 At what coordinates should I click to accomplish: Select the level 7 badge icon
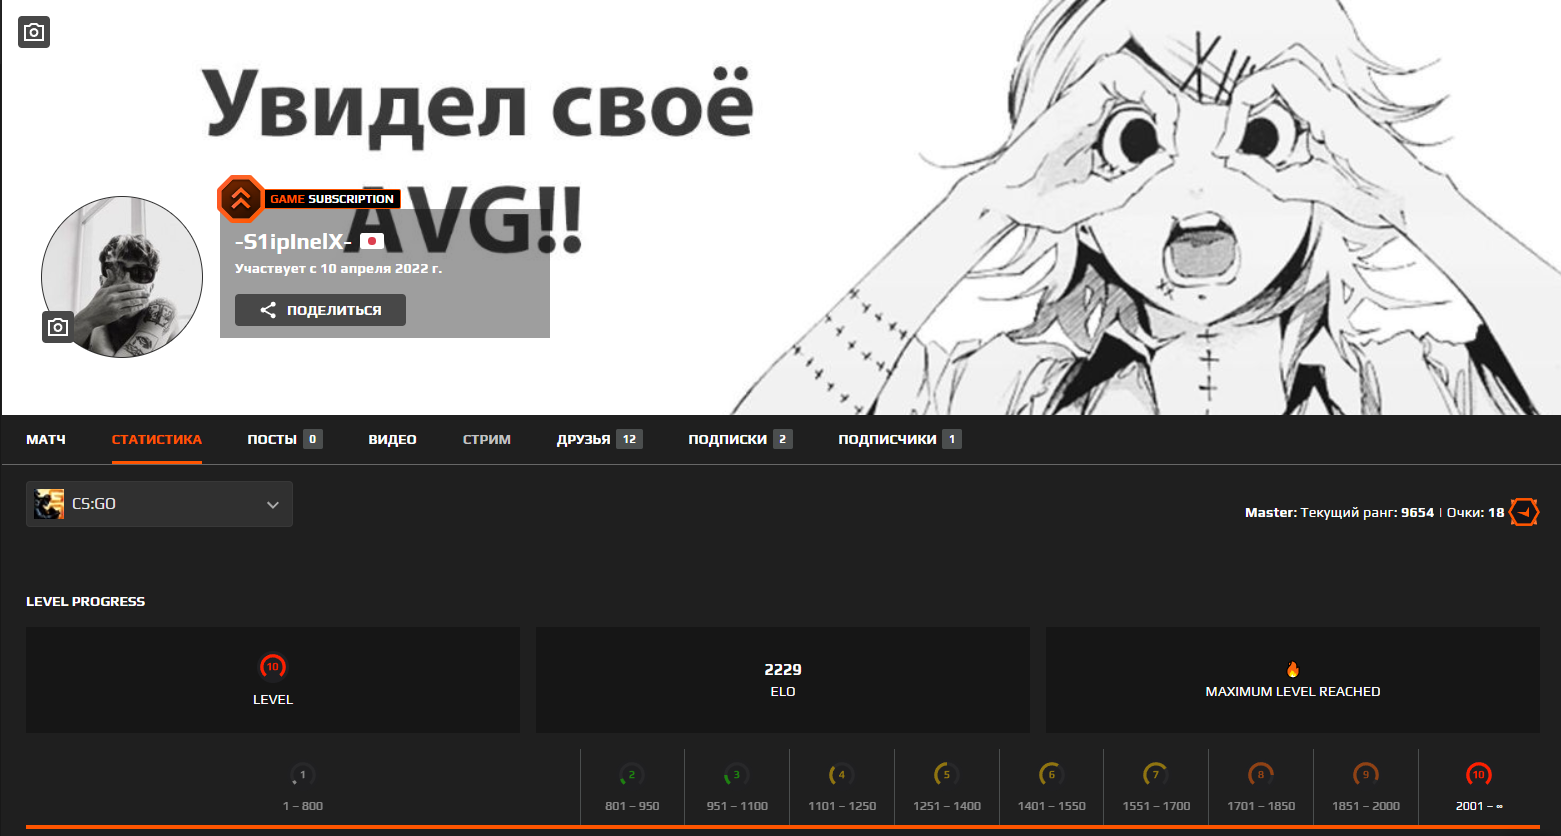[1156, 774]
